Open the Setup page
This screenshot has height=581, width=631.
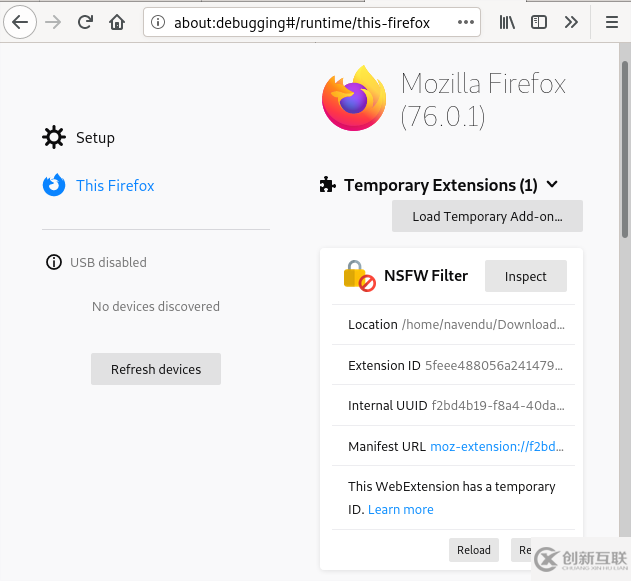(95, 138)
